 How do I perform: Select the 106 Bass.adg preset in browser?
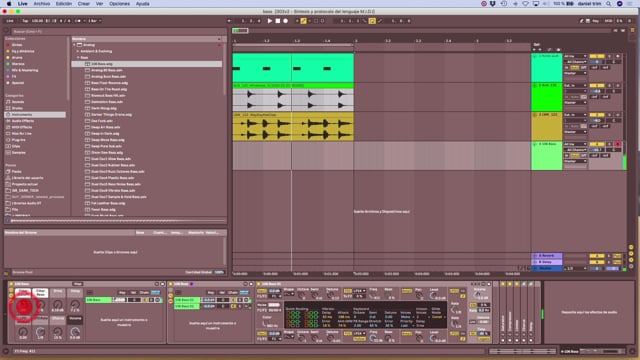(x=102, y=64)
